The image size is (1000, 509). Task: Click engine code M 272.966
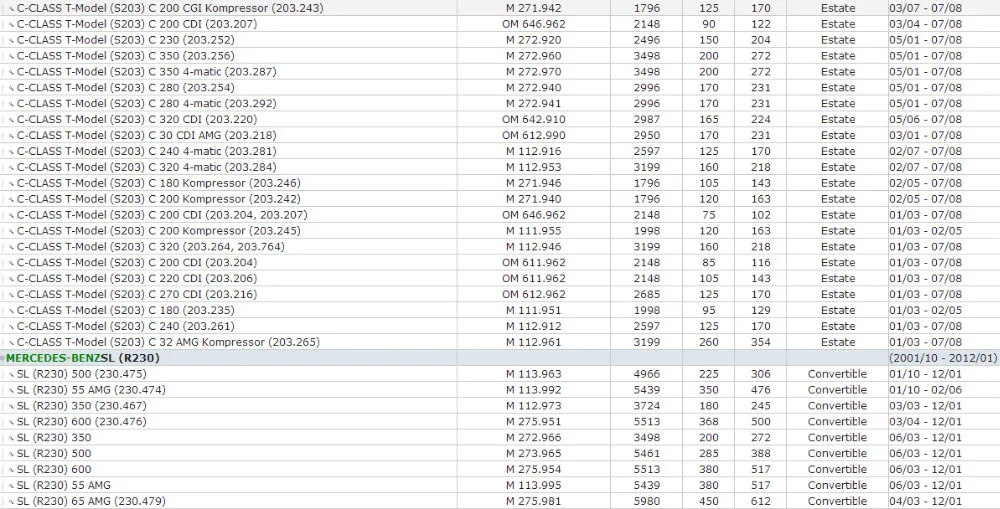534,438
